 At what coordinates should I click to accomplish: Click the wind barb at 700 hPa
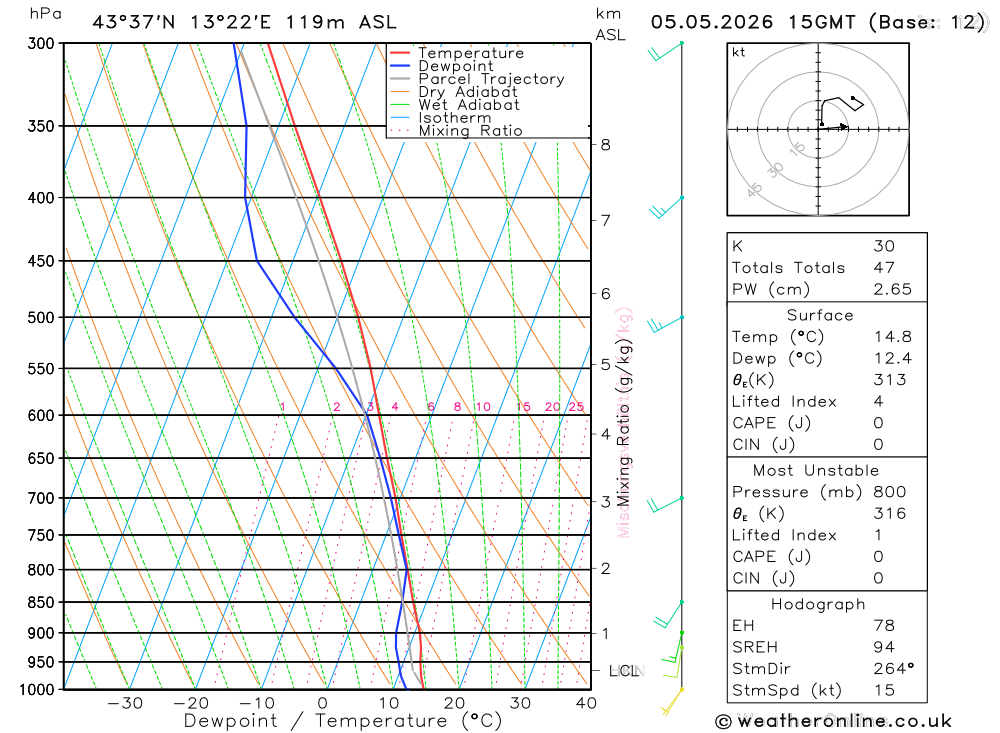tap(665, 504)
